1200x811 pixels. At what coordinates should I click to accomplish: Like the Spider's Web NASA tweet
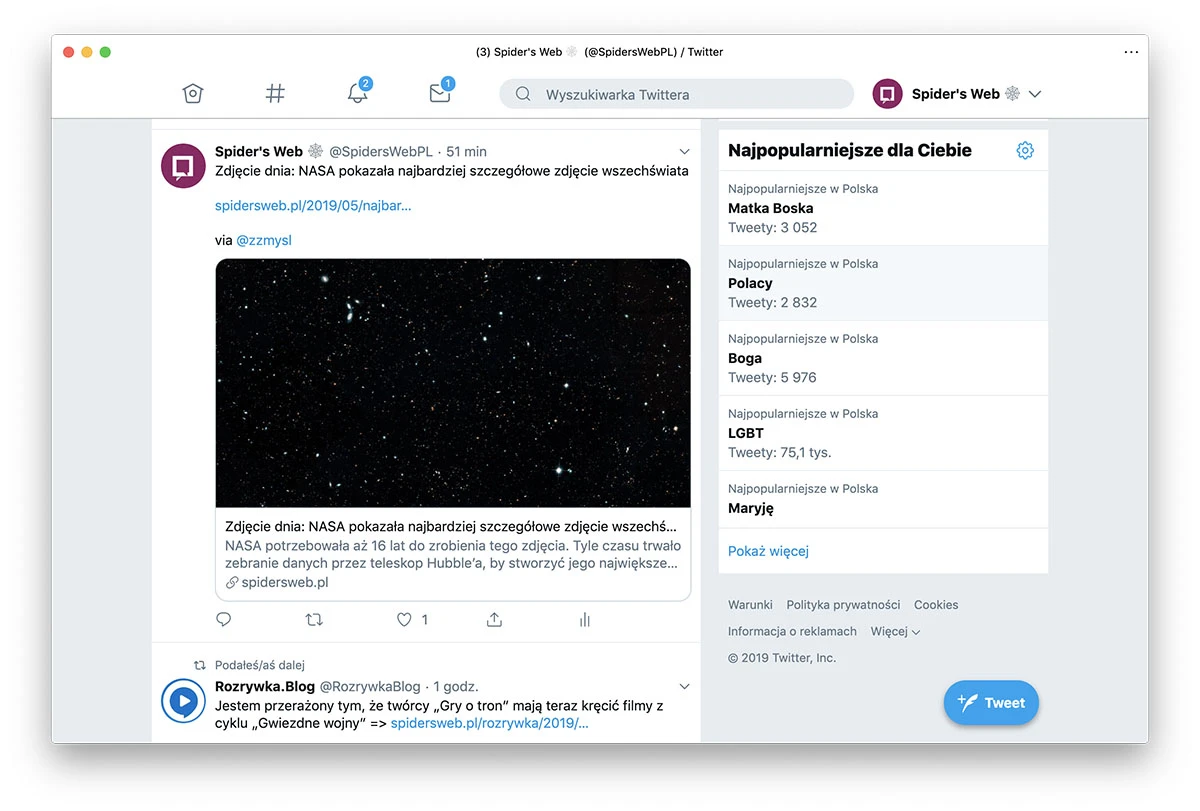click(x=404, y=620)
